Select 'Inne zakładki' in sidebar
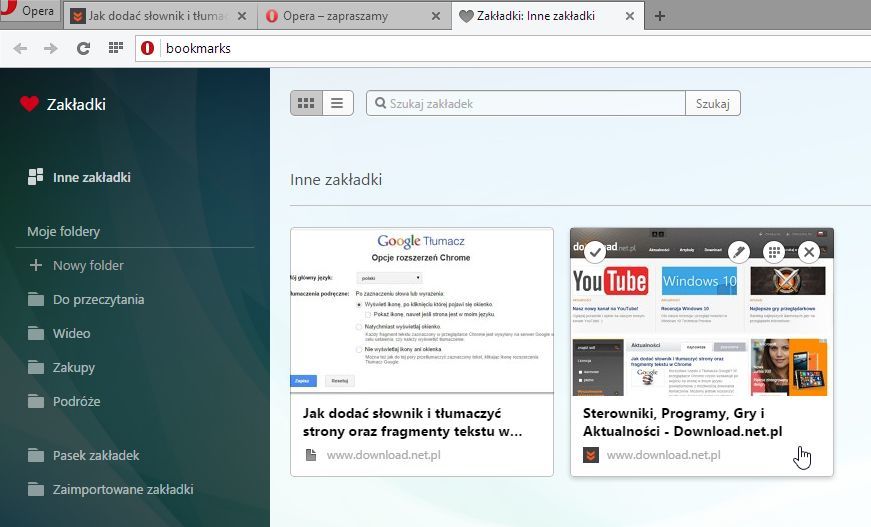 pos(92,178)
